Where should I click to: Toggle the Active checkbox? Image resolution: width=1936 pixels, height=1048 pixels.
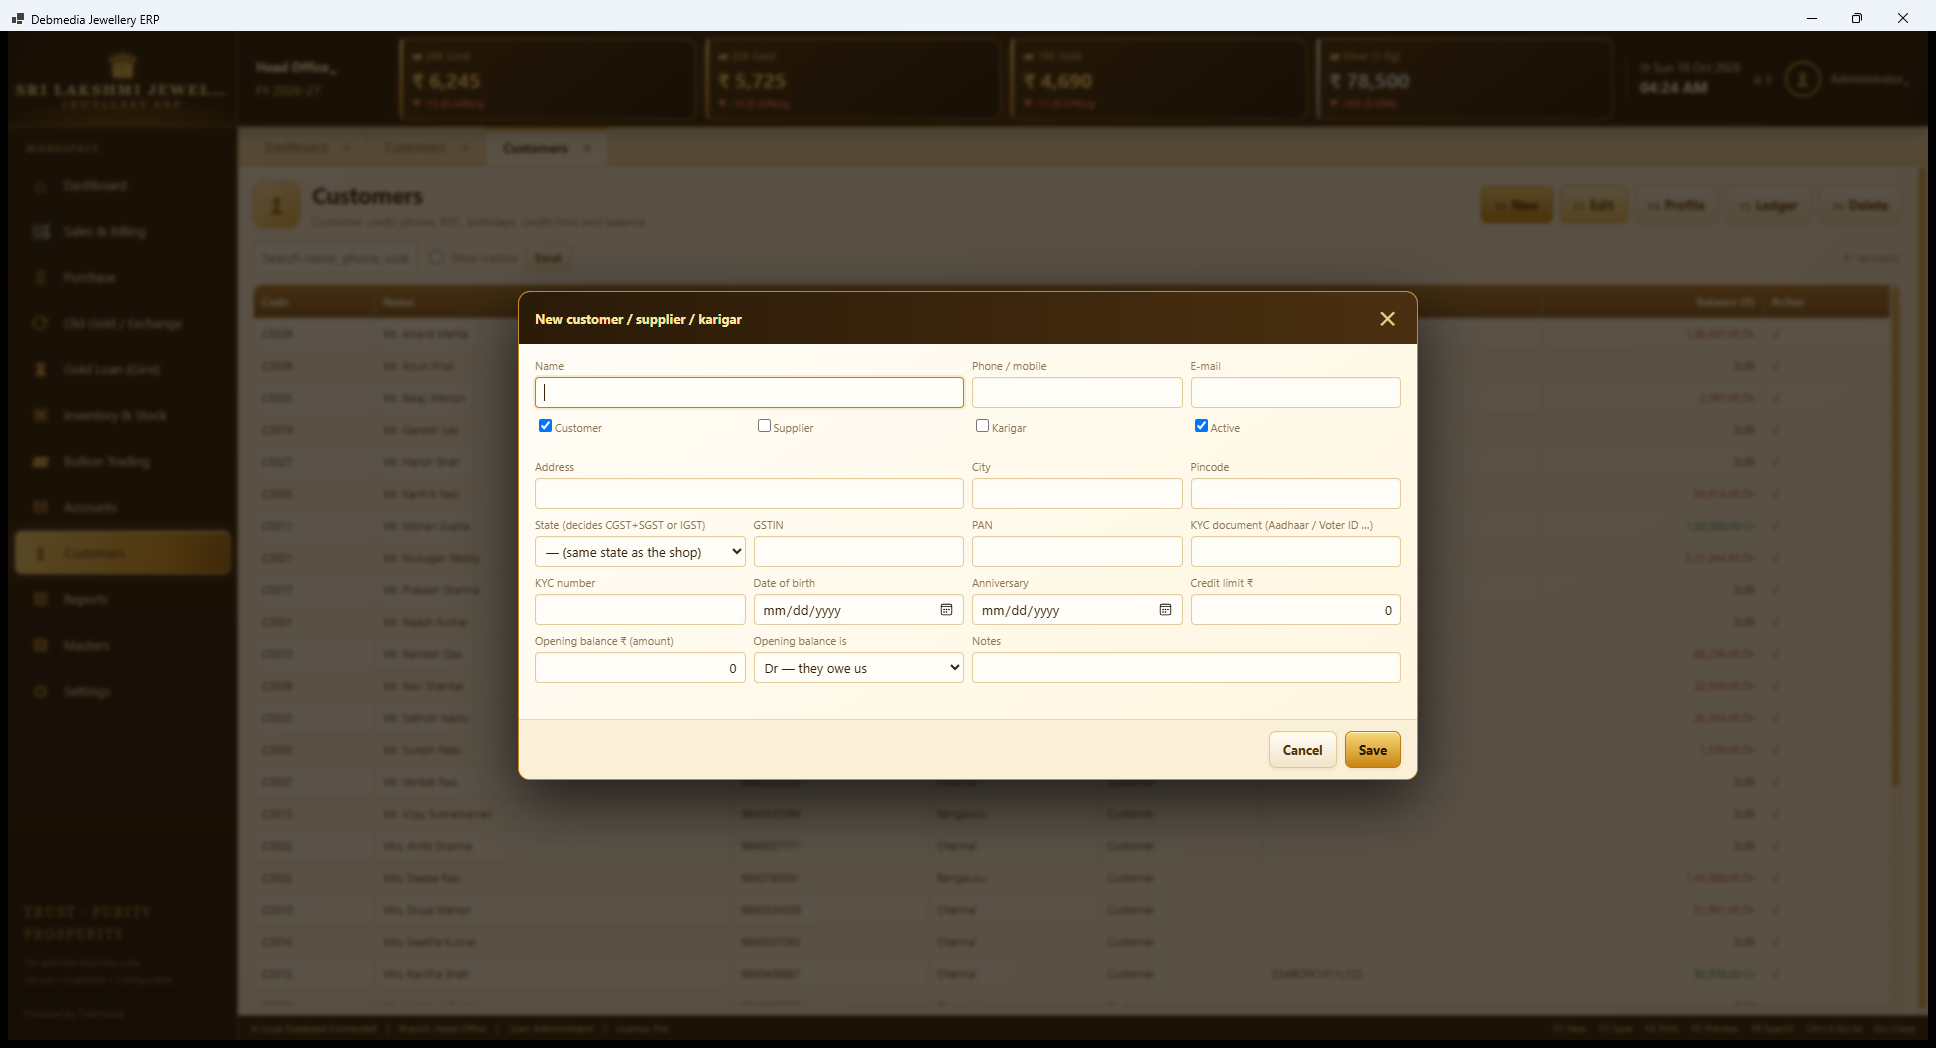(x=1201, y=426)
